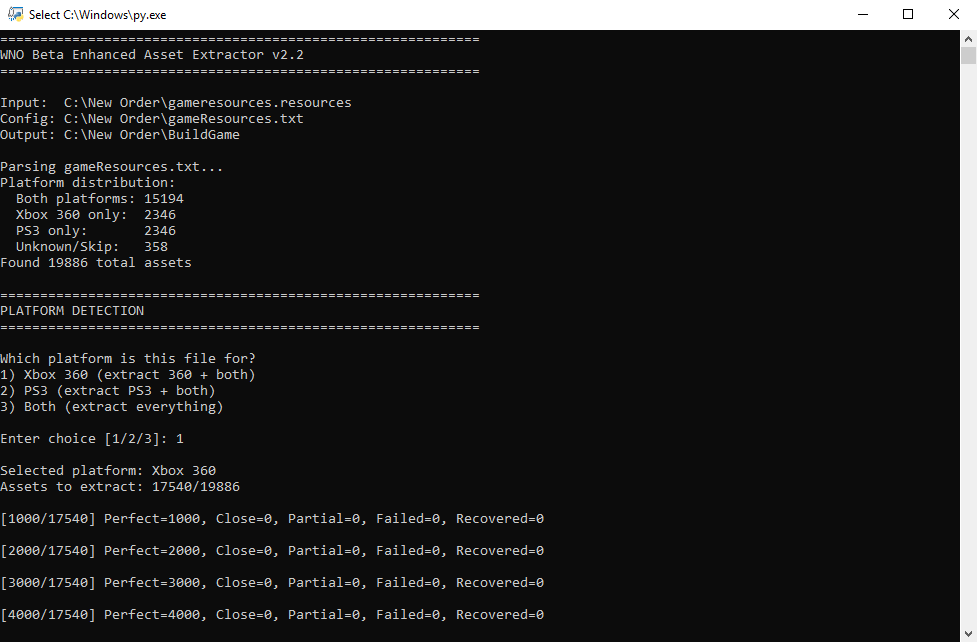977x642 pixels.
Task: Click the "2) PS3 (extract PS3 + both)" option line
Action: [x=108, y=391]
